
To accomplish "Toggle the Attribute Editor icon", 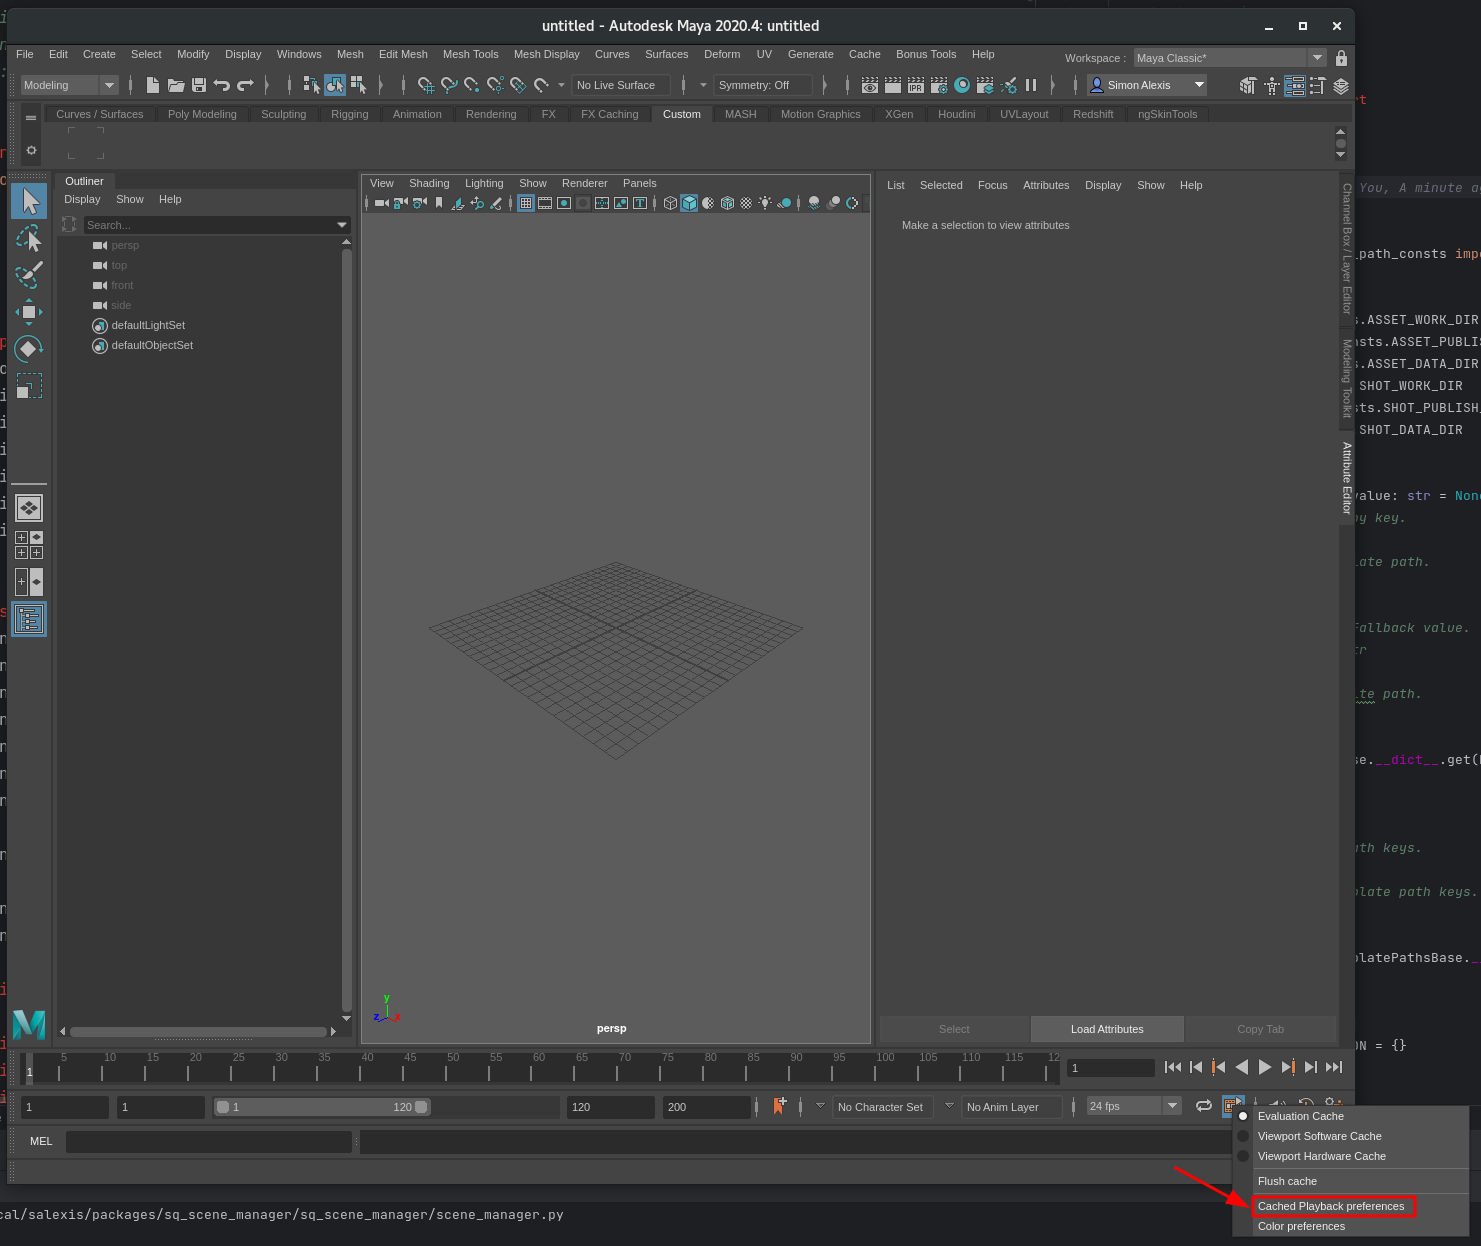I will (1294, 85).
